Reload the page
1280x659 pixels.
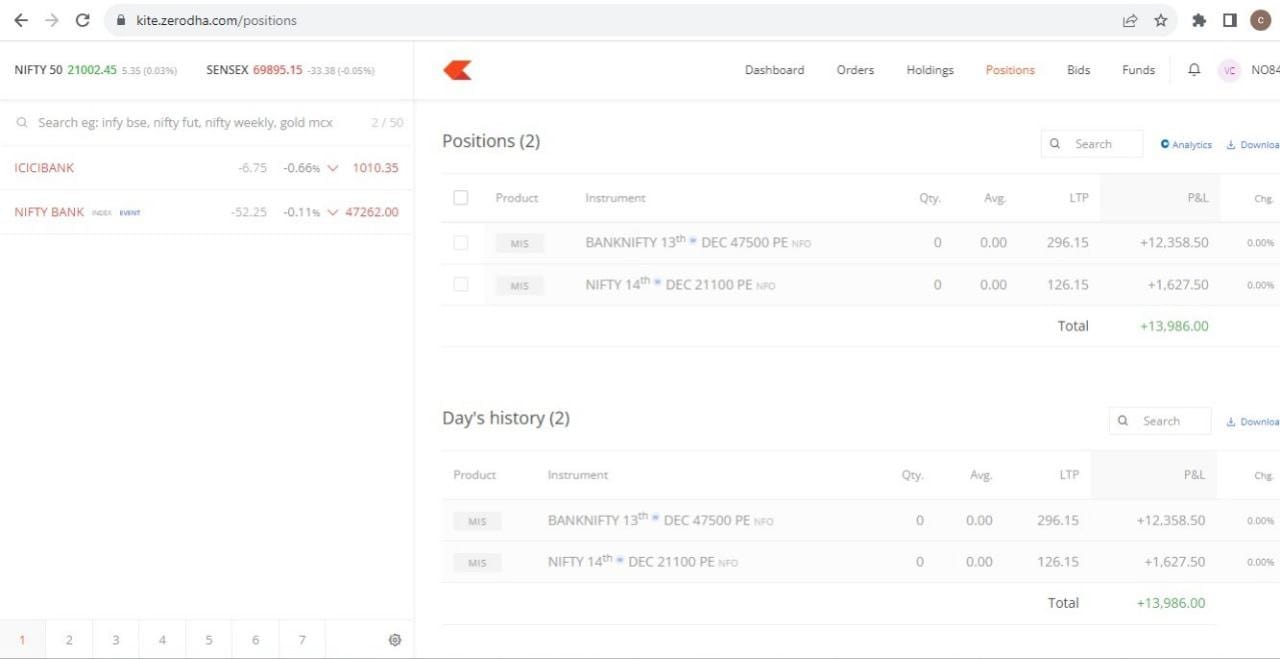(x=83, y=20)
